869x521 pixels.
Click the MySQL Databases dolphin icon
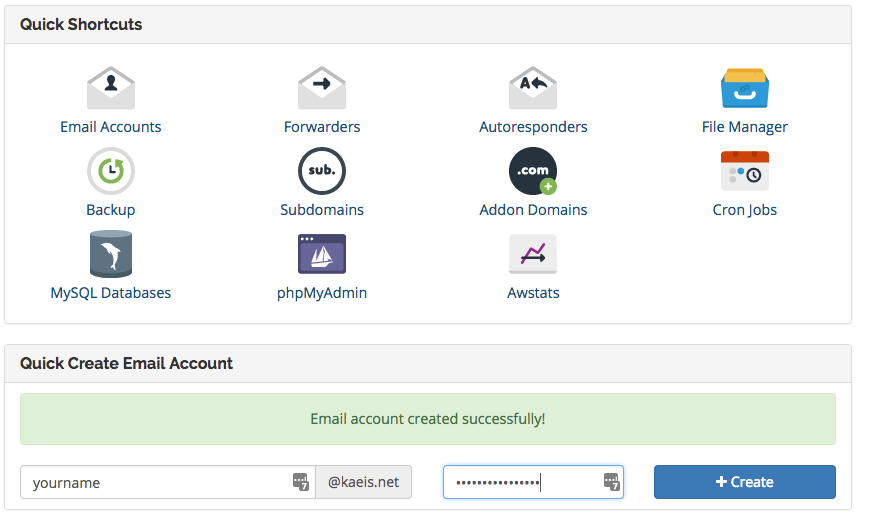[x=111, y=254]
